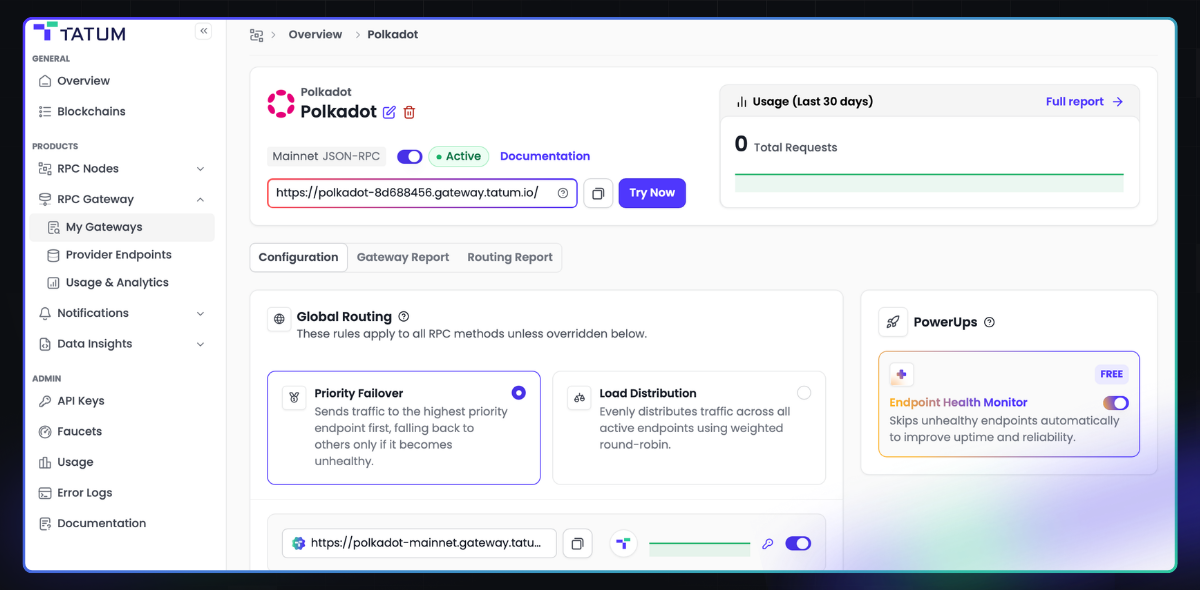
Task: Click the My Gateways icon
Action: (54, 227)
